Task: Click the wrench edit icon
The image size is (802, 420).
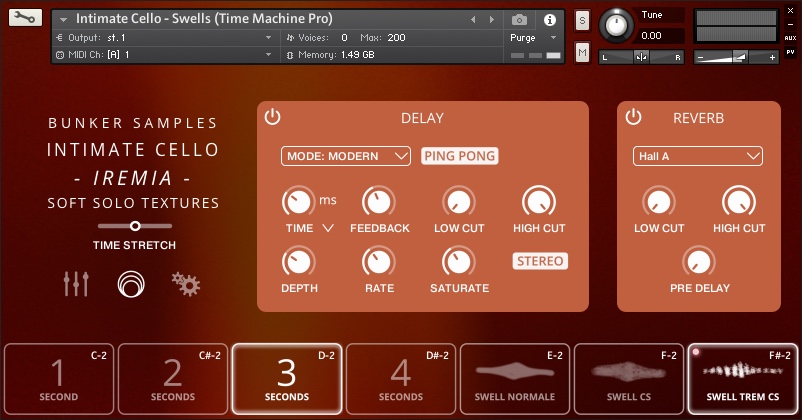Action: click(24, 18)
